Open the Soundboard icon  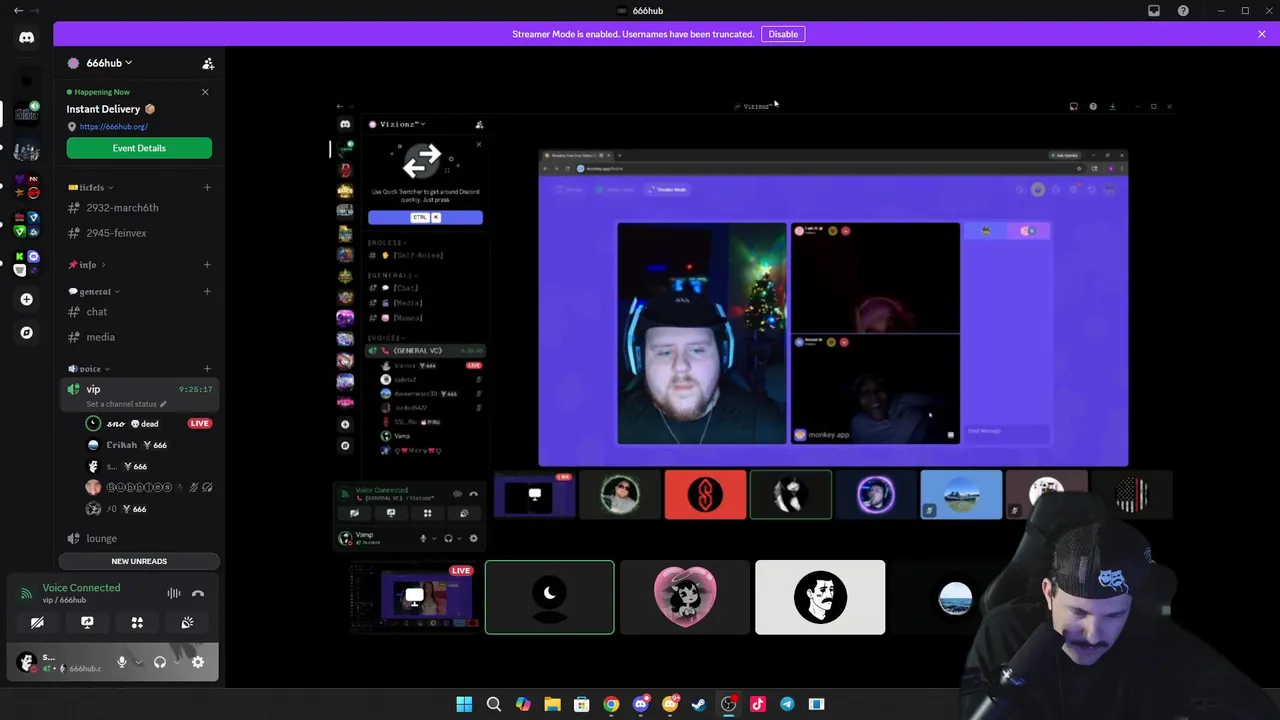[x=187, y=622]
